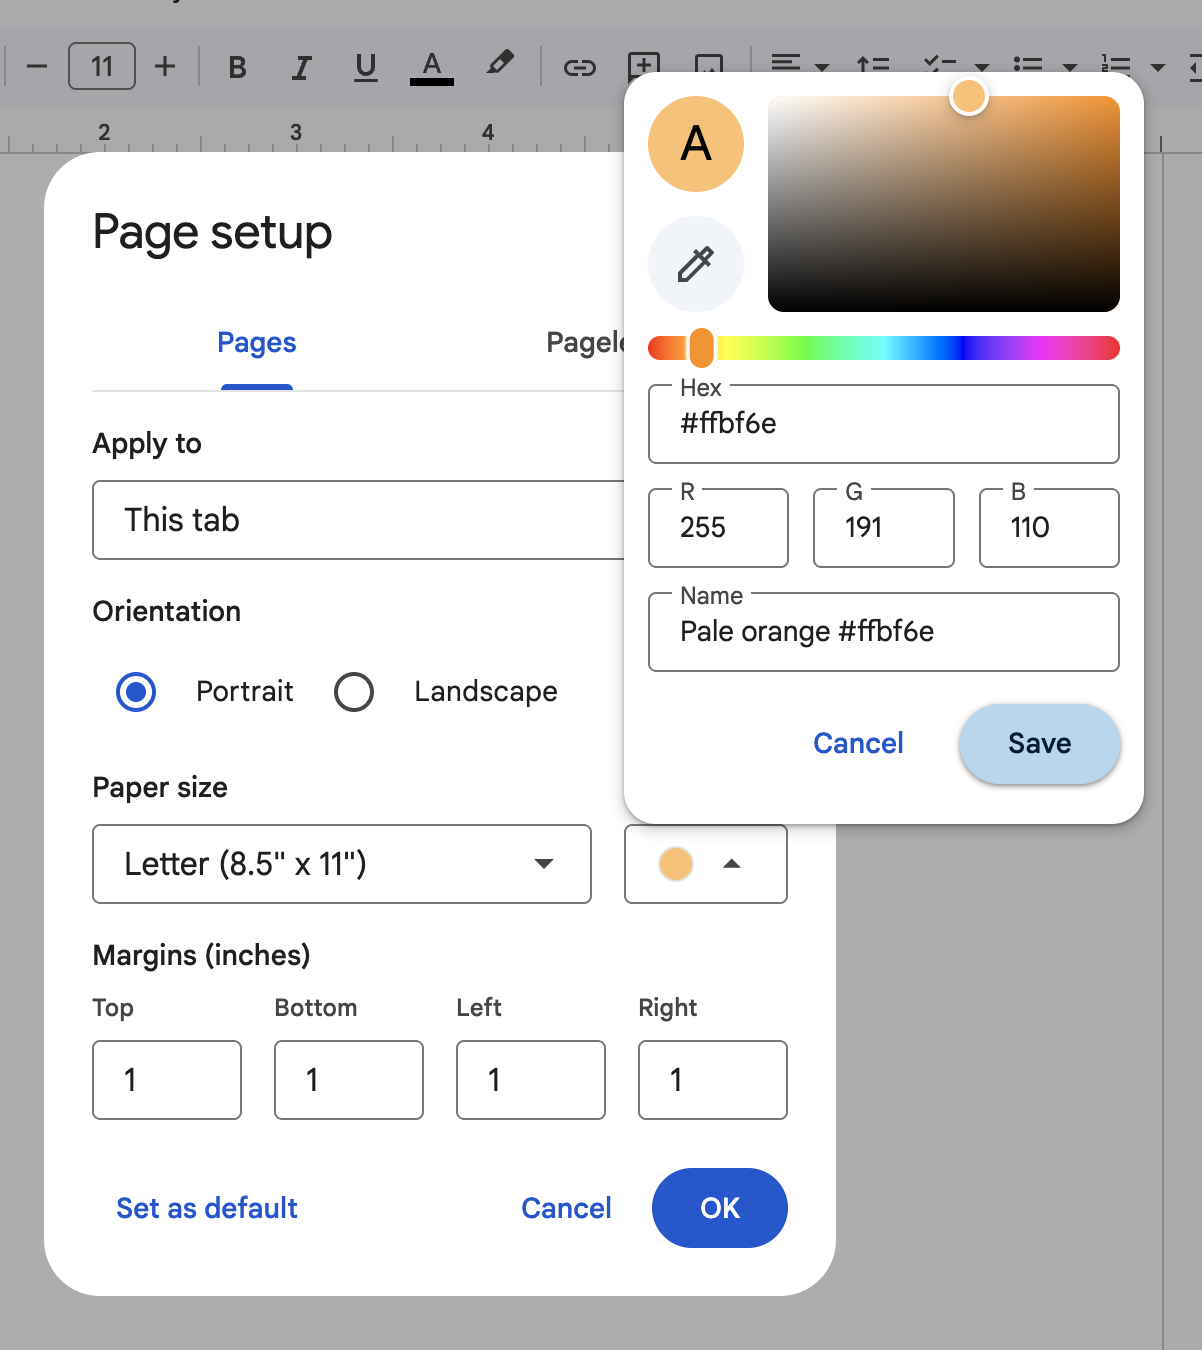Image resolution: width=1202 pixels, height=1350 pixels.
Task: Switch to the Pageless tab
Action: [x=585, y=343]
